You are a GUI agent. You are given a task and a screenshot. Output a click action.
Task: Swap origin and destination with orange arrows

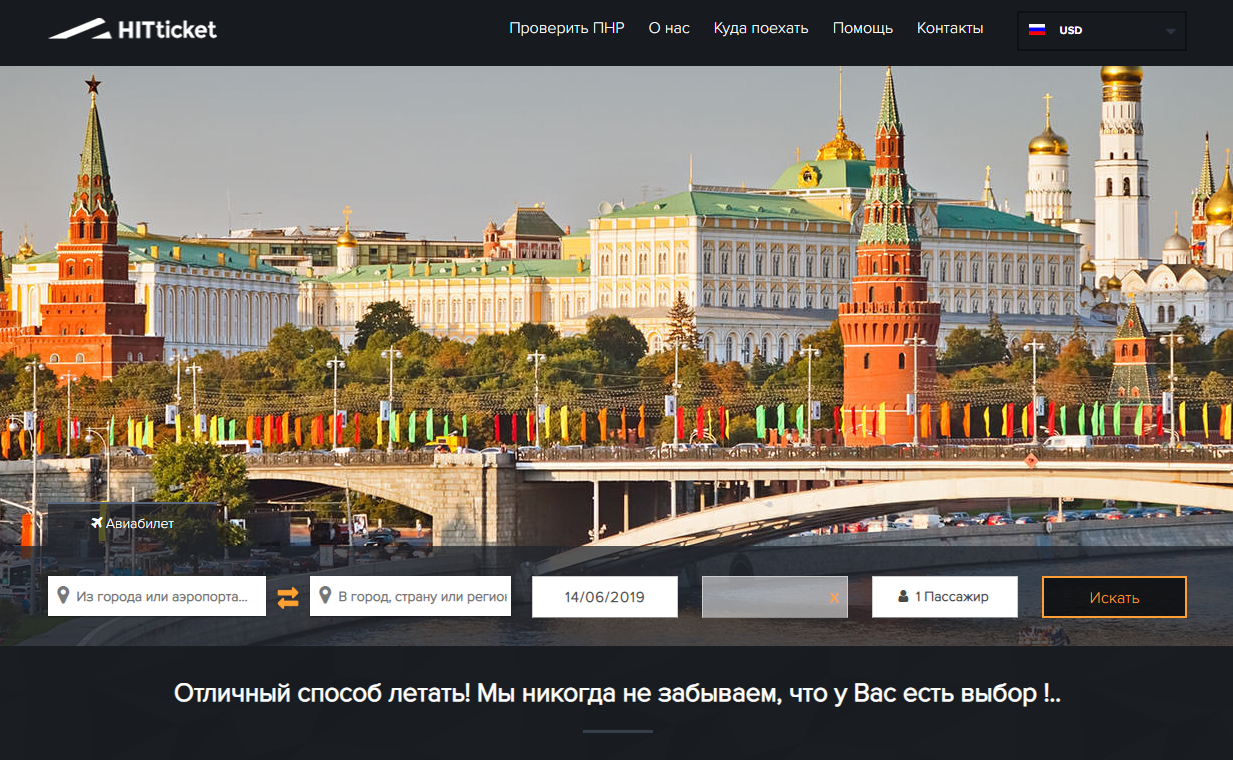288,597
